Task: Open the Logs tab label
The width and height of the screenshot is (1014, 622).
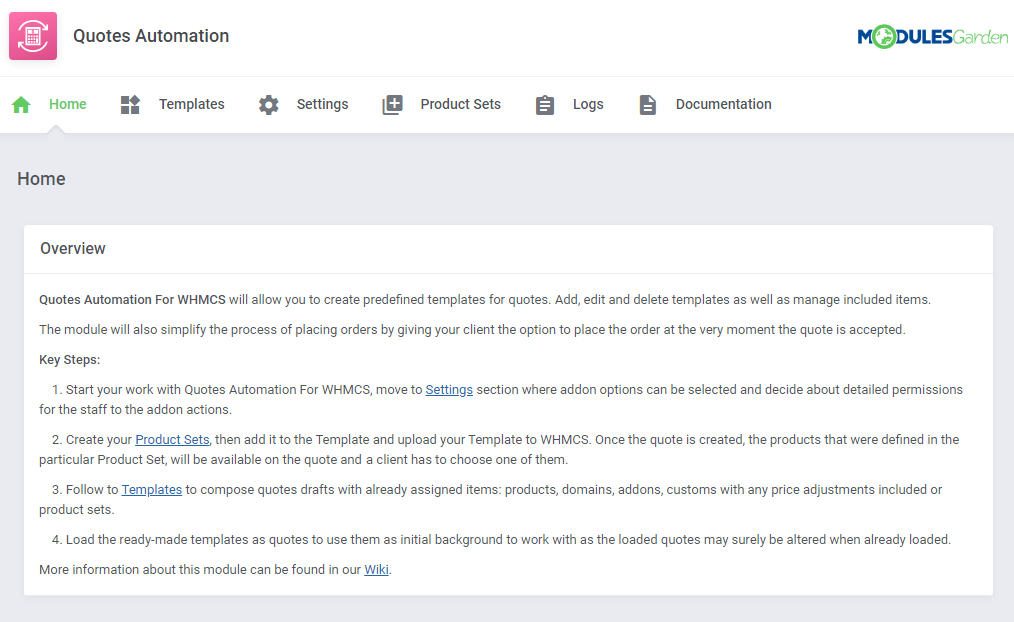Action: (588, 104)
